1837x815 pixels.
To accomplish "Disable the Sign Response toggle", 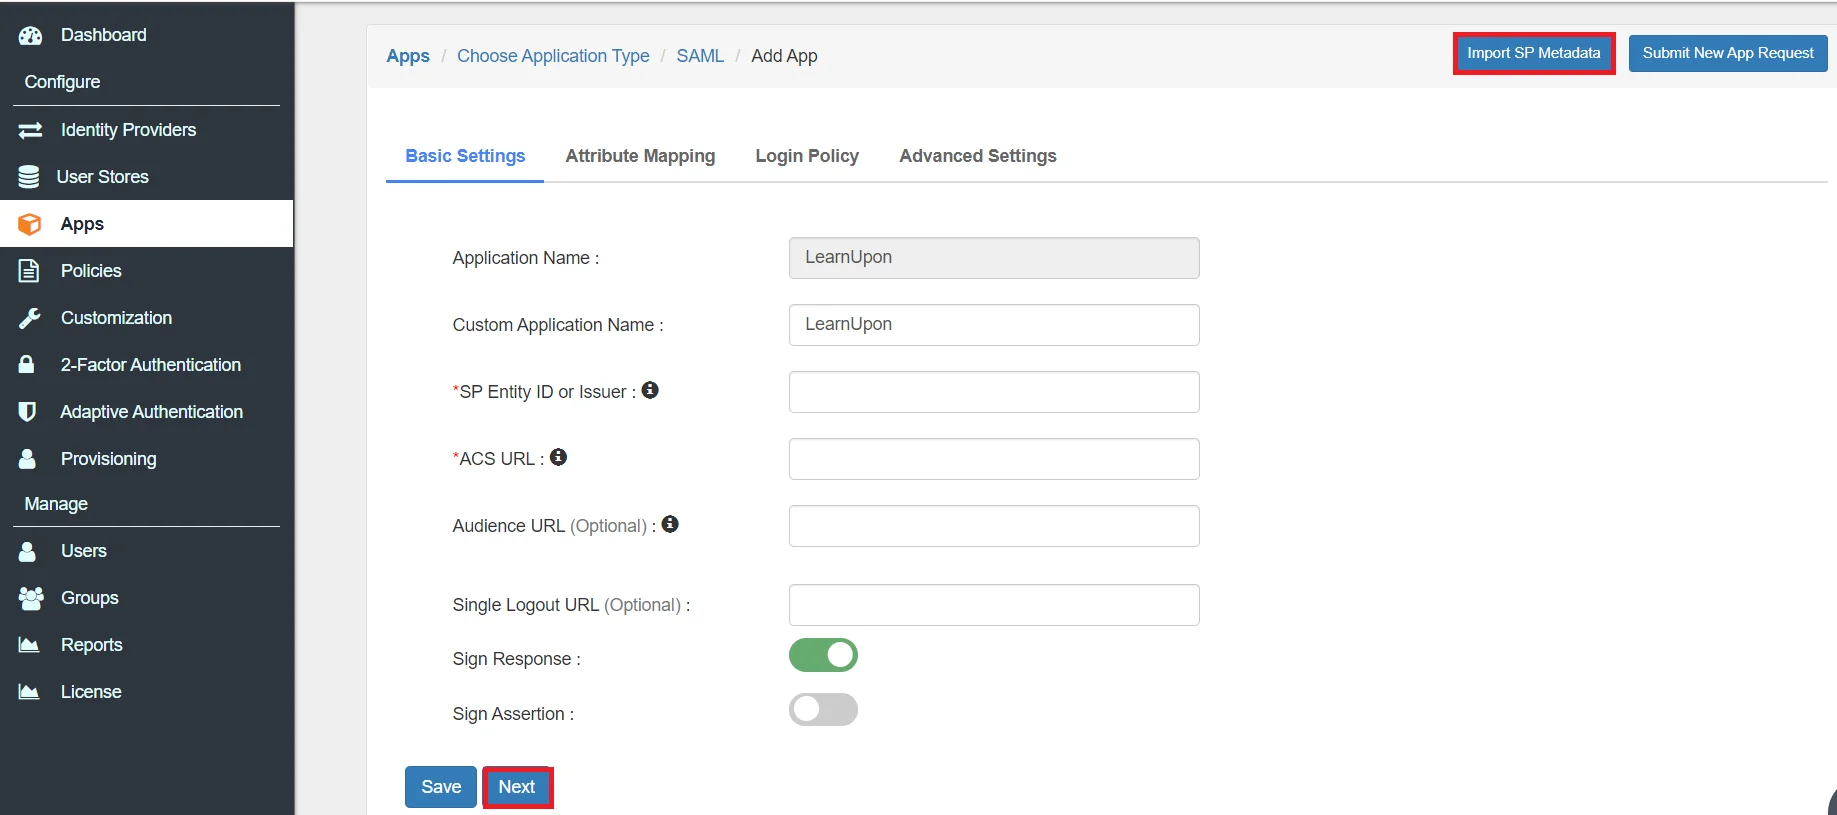I will [x=823, y=655].
